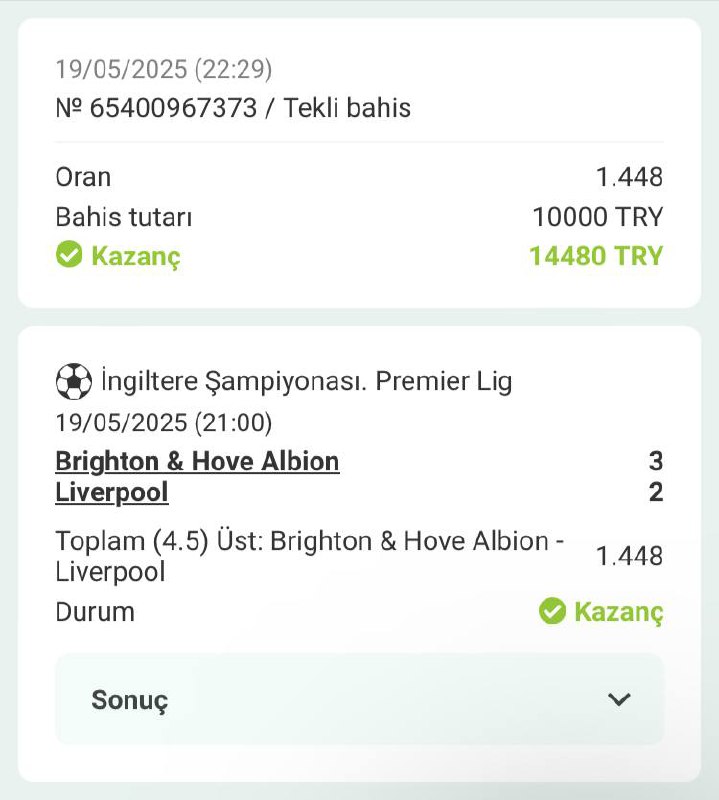The width and height of the screenshot is (719, 800).
Task: Click the Tekli bahis bet type label
Action: point(347,108)
